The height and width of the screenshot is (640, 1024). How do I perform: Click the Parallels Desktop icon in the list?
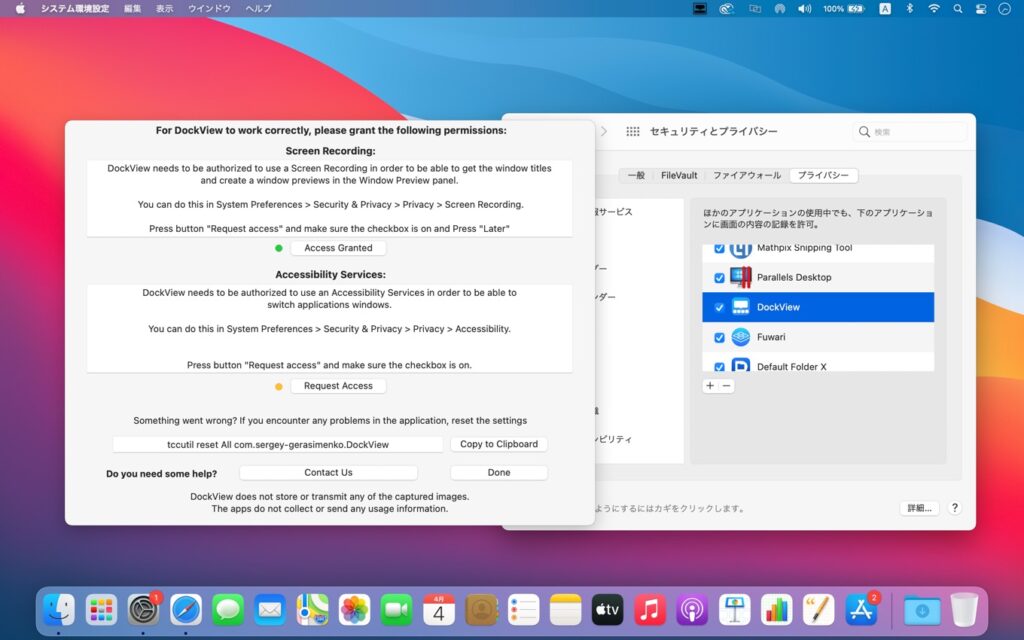739,277
